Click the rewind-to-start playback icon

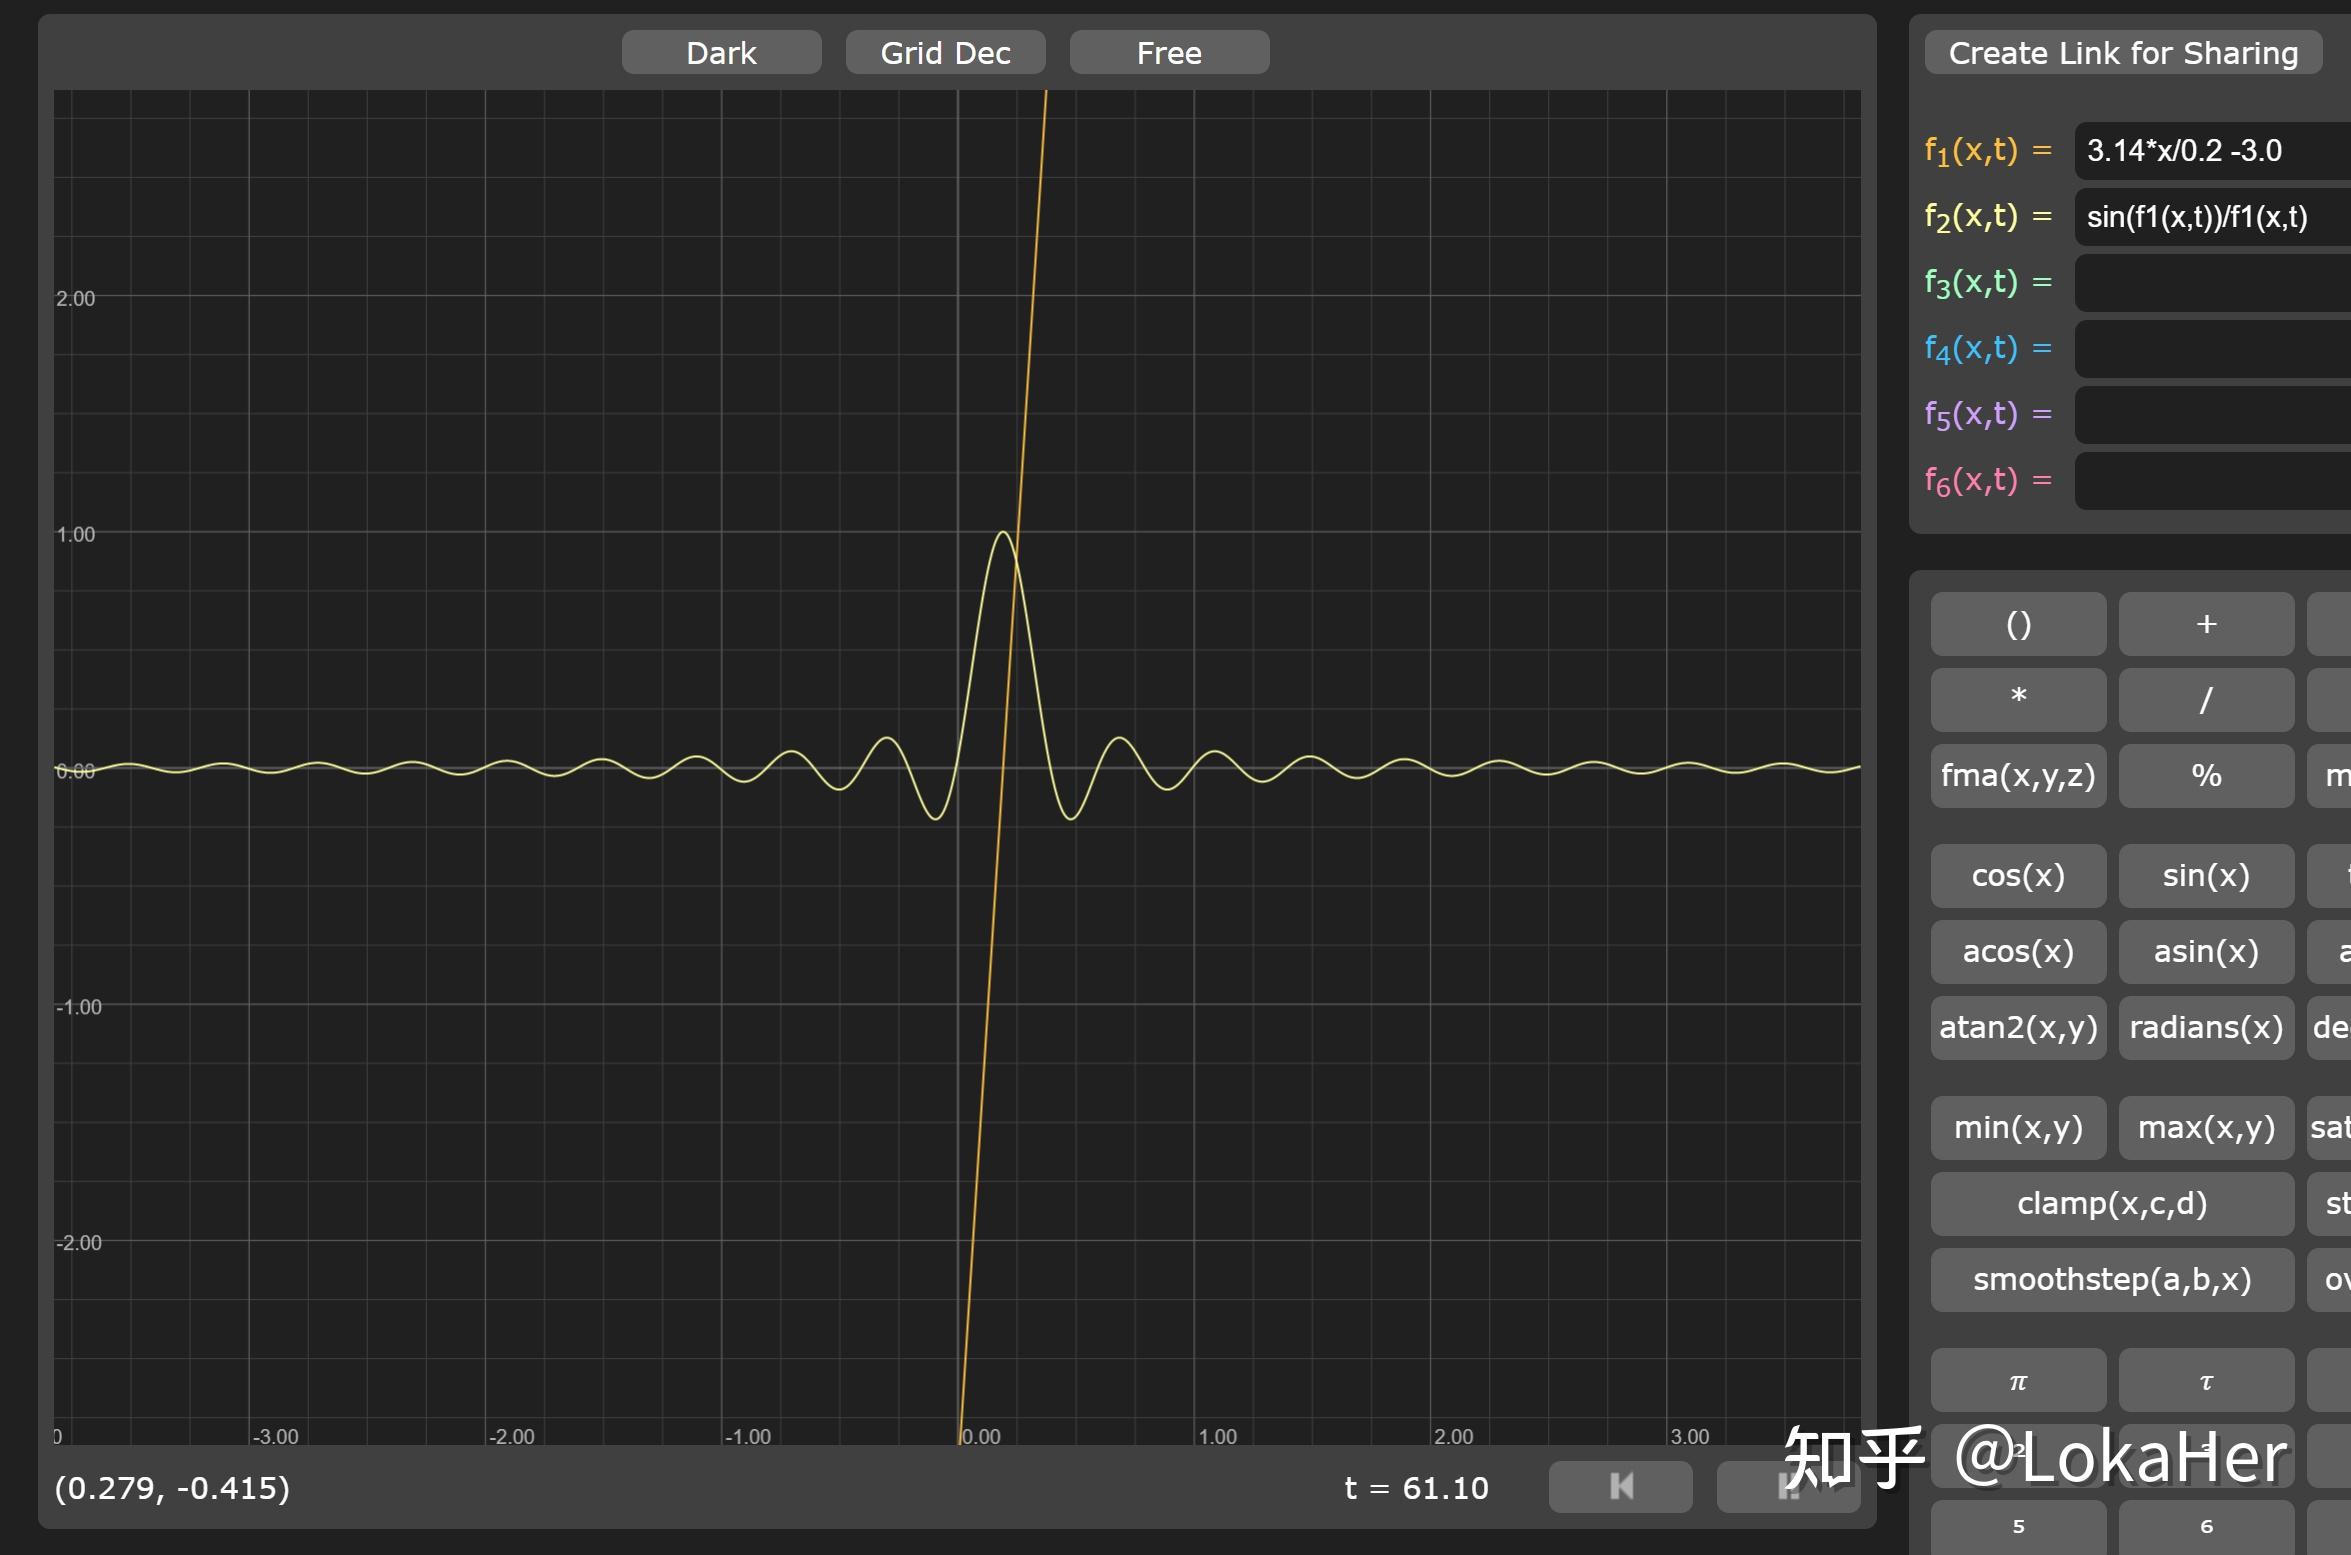pos(1620,1486)
